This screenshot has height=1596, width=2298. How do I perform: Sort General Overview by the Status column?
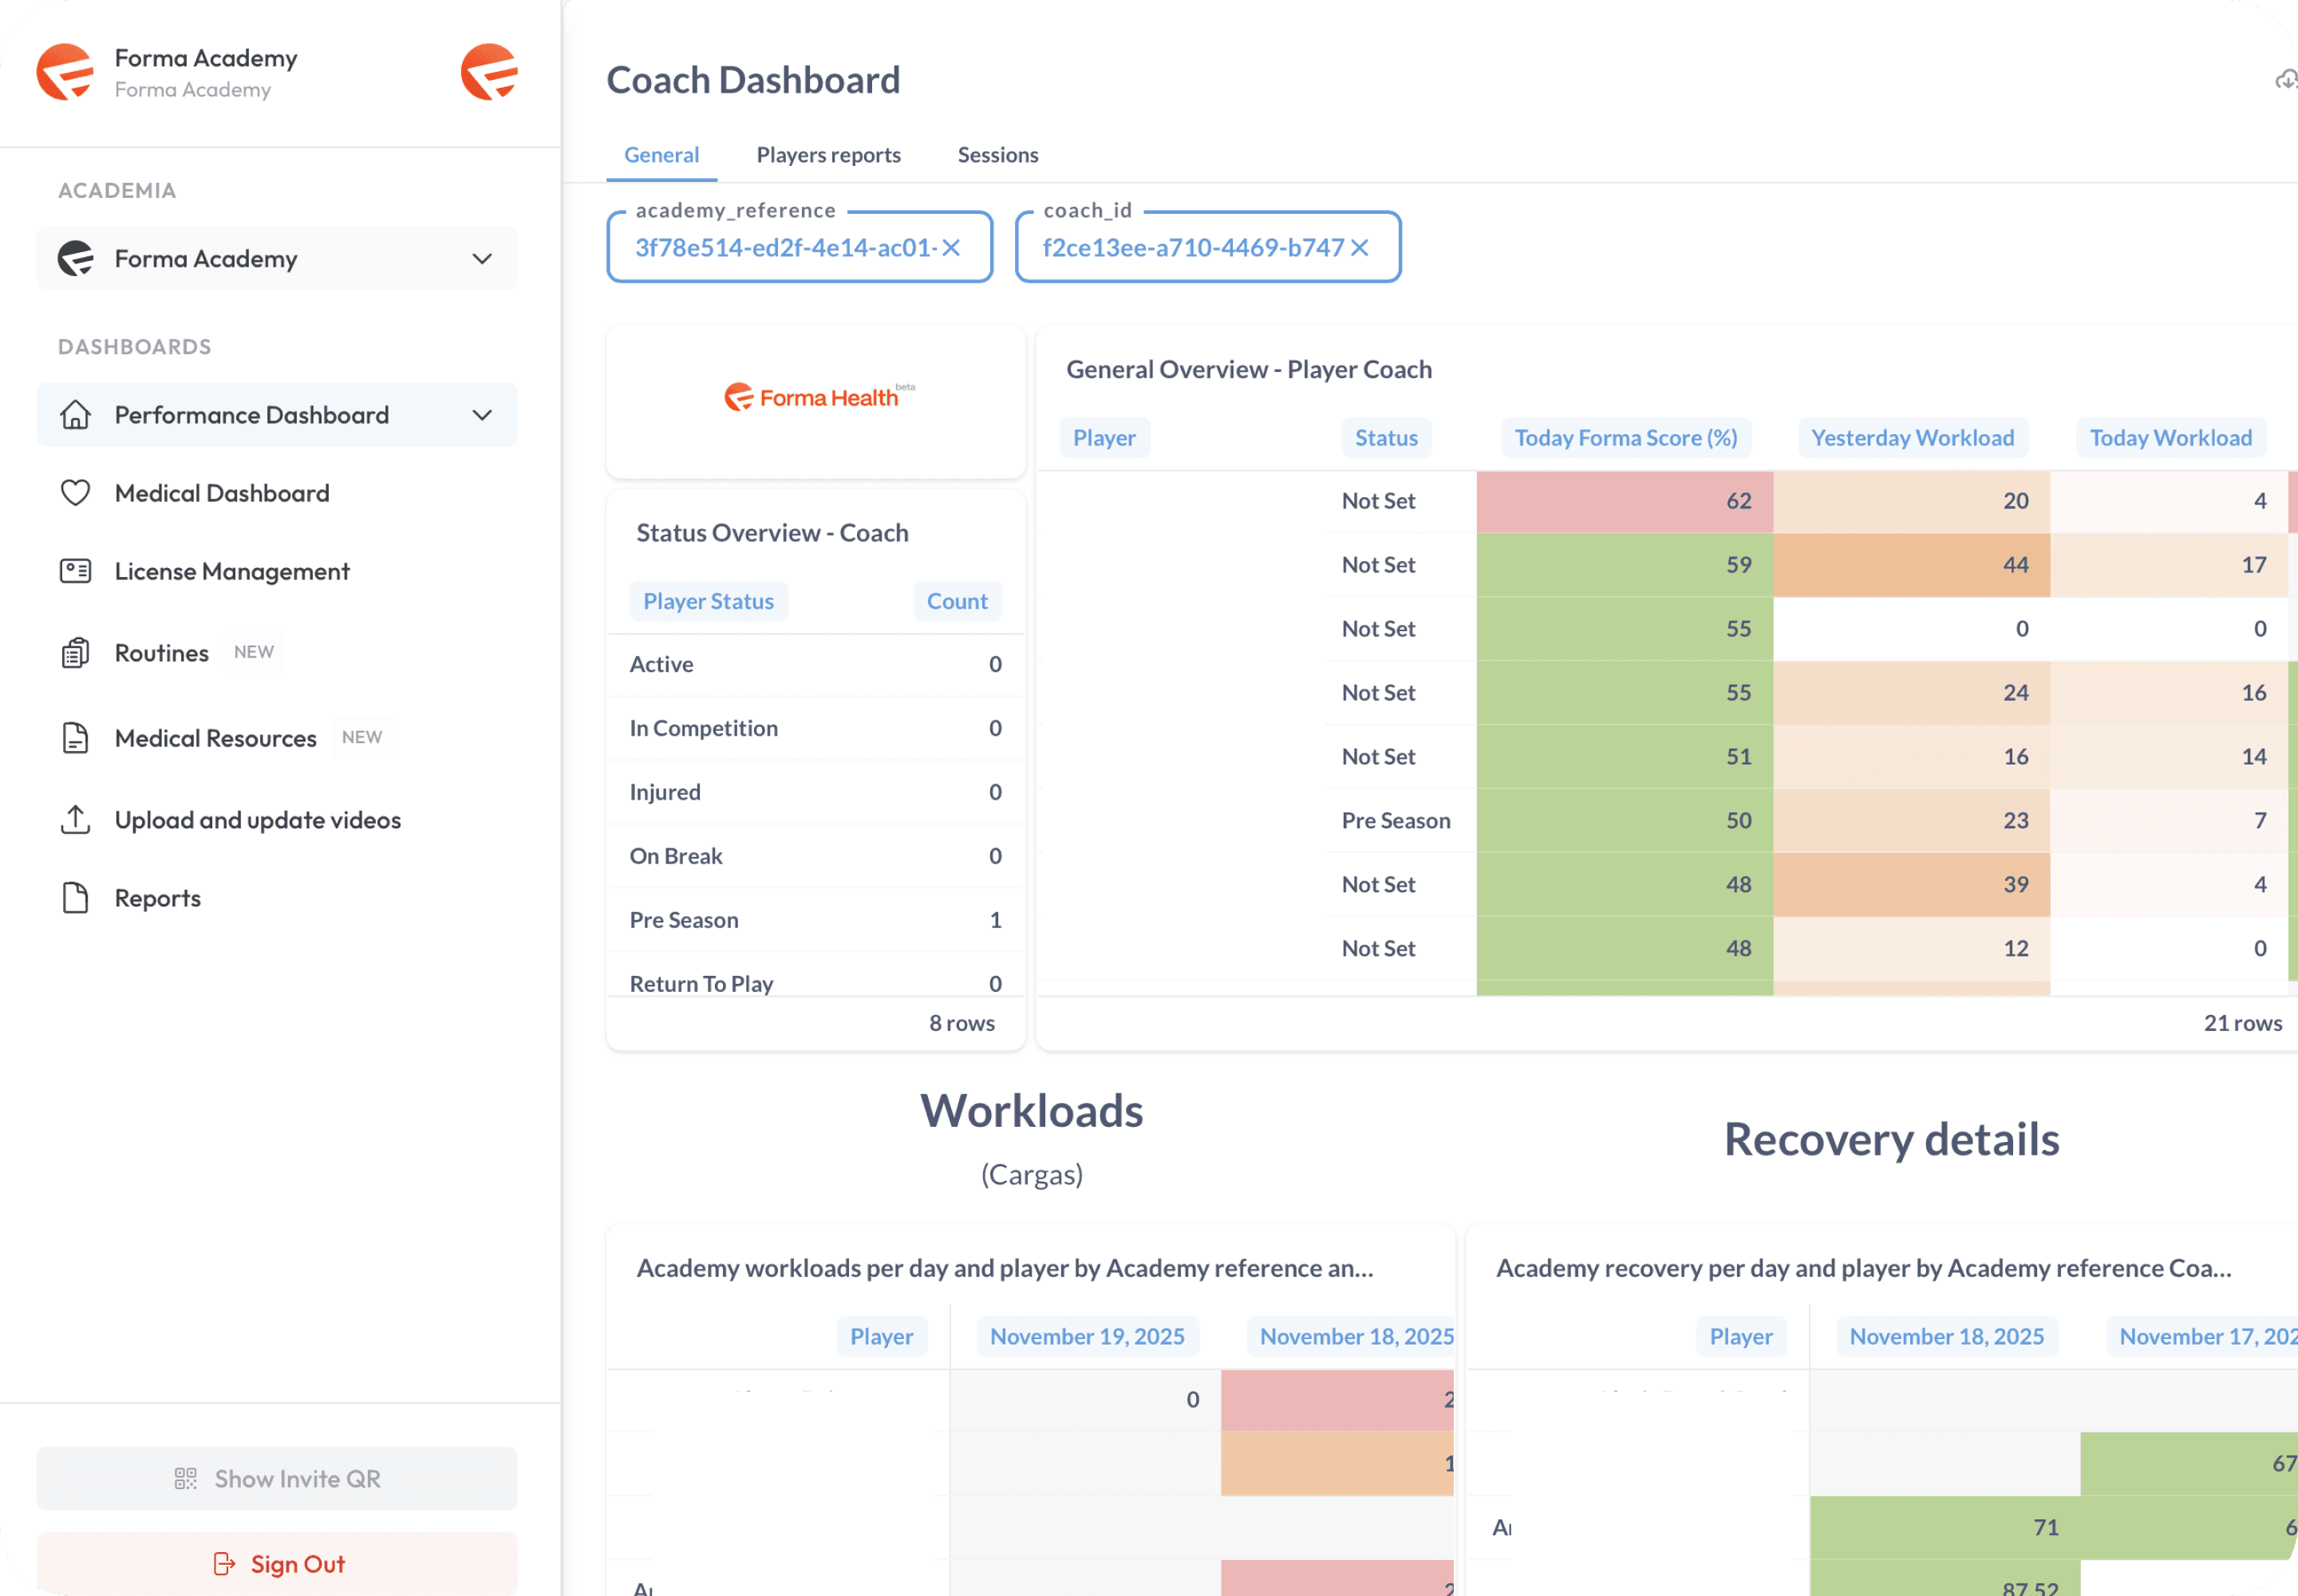coord(1386,438)
